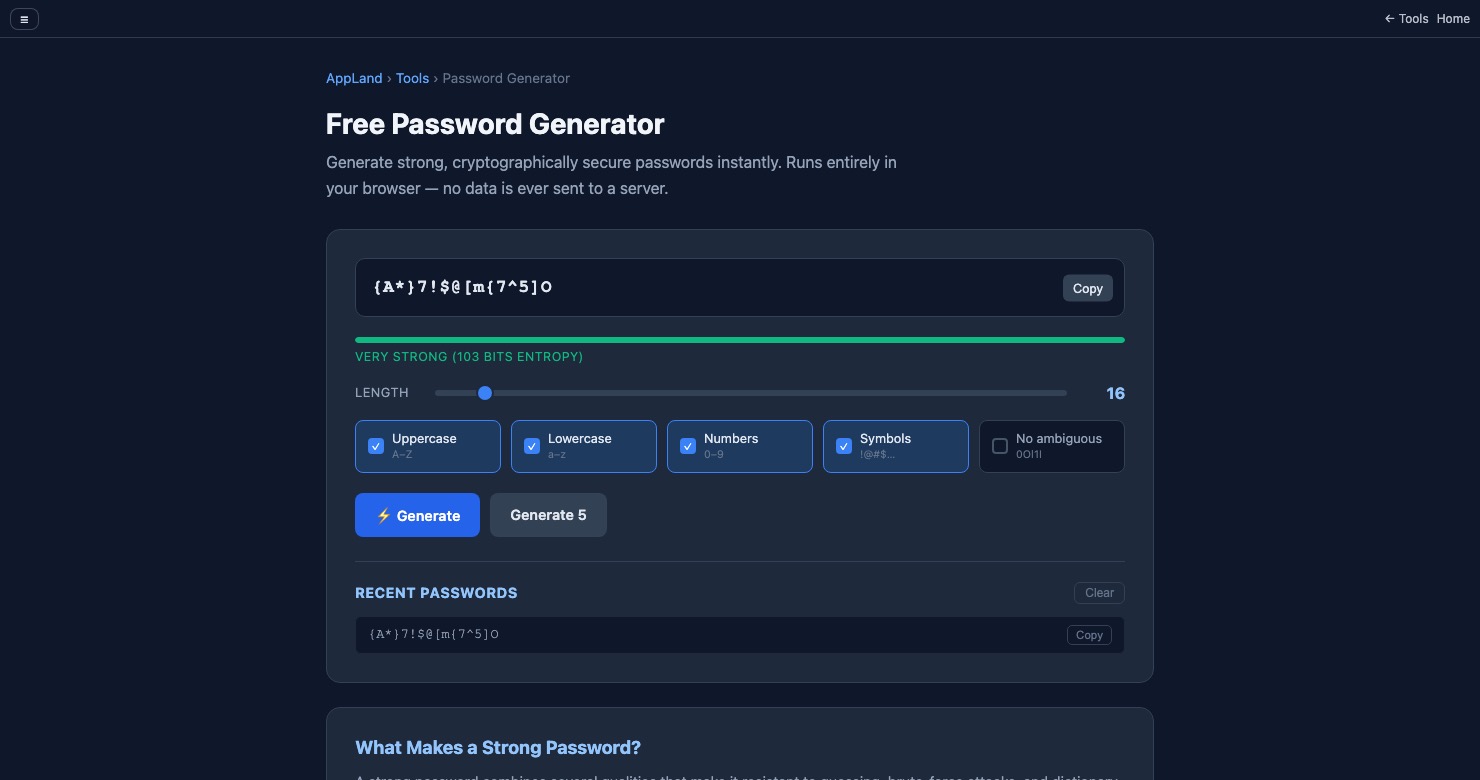Open the Tools link in the top bar
The width and height of the screenshot is (1480, 780).
[x=1413, y=19]
